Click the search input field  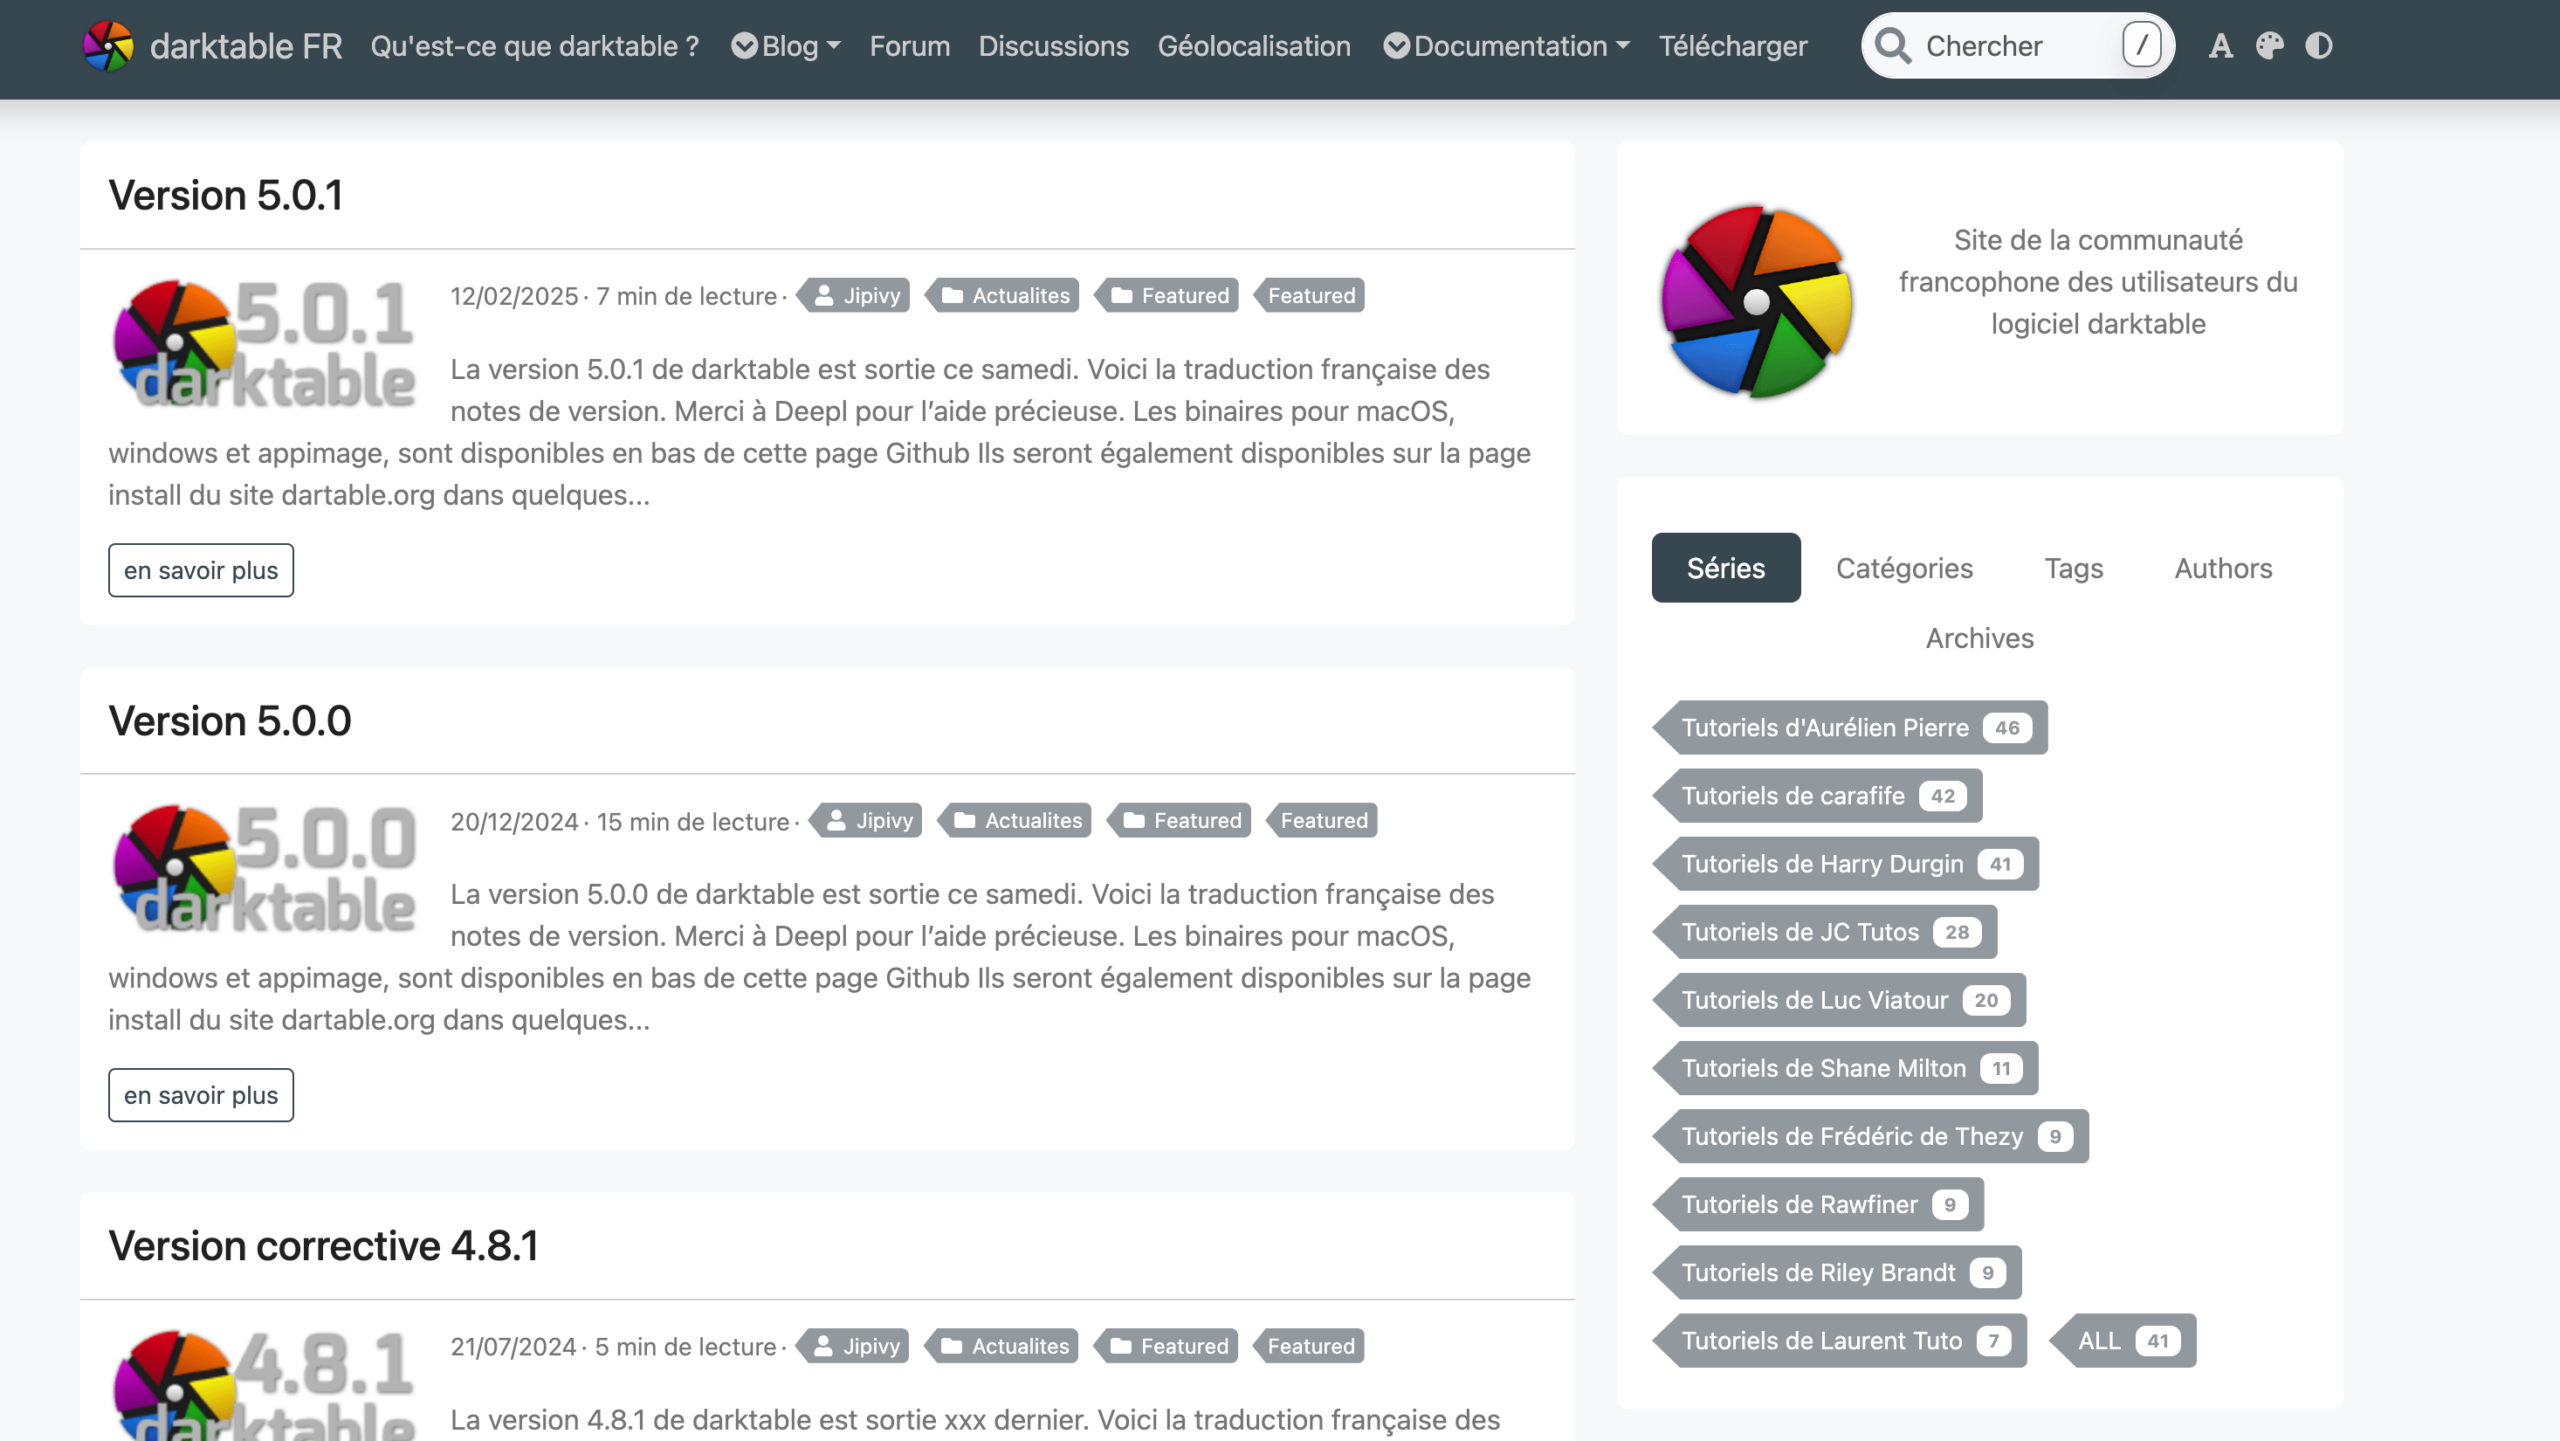pyautogui.click(x=2018, y=46)
